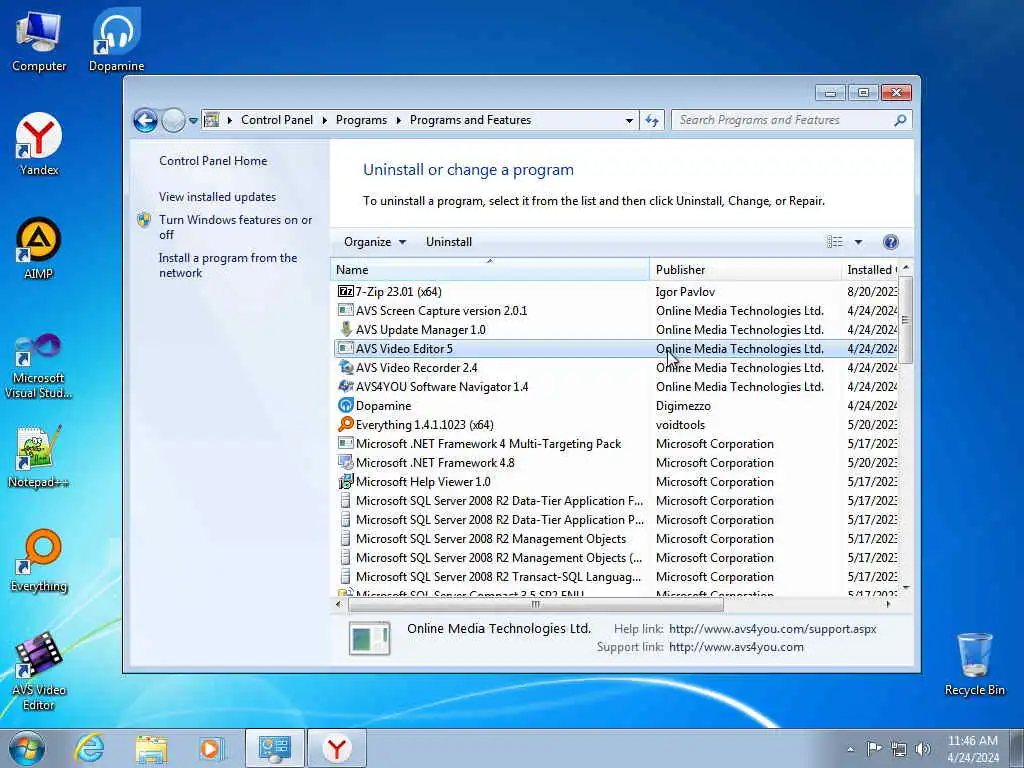Open the Organize dropdown menu
This screenshot has height=768, width=1024.
[375, 242]
